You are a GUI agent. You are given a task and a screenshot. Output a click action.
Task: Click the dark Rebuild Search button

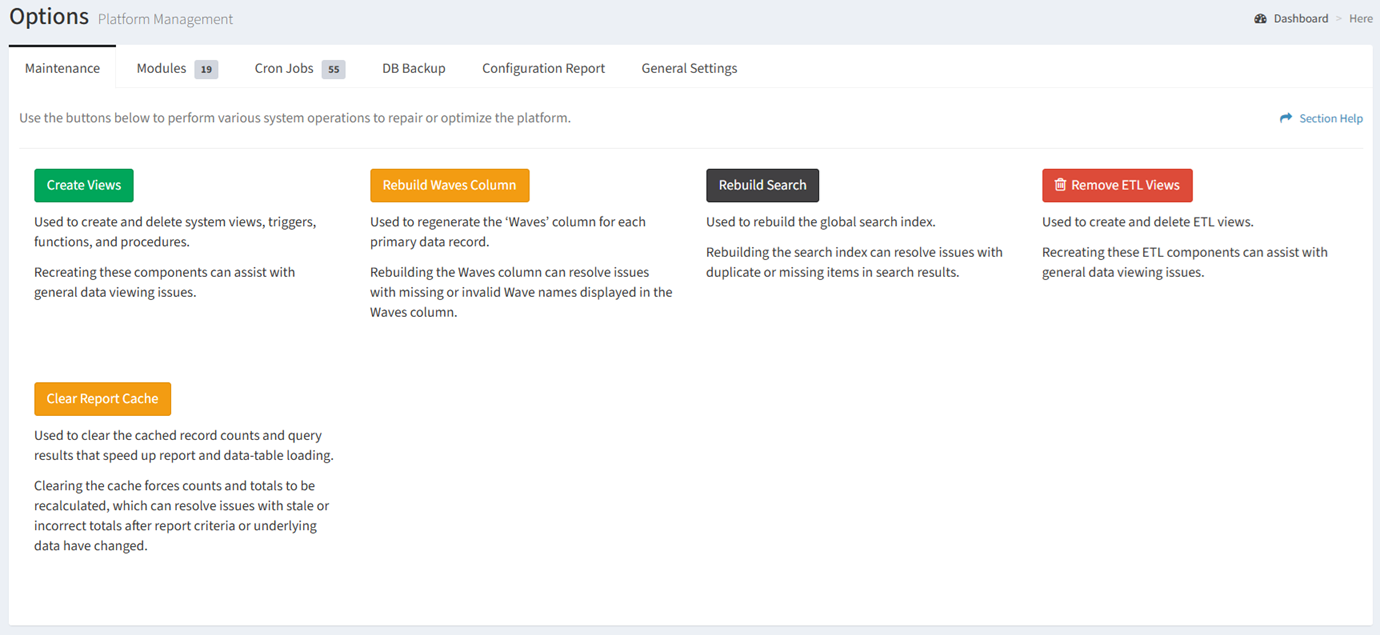click(762, 185)
